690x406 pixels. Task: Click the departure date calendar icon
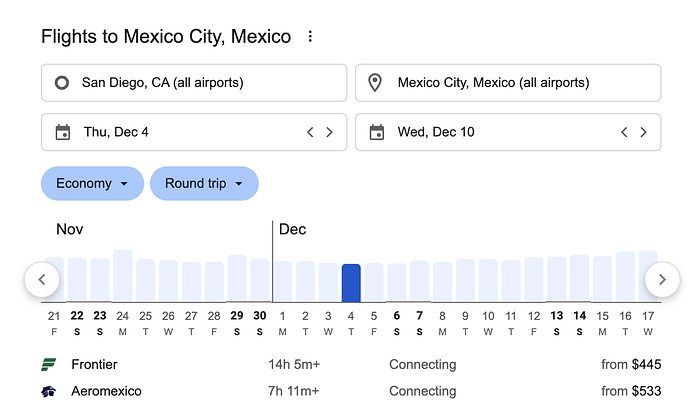tap(63, 132)
